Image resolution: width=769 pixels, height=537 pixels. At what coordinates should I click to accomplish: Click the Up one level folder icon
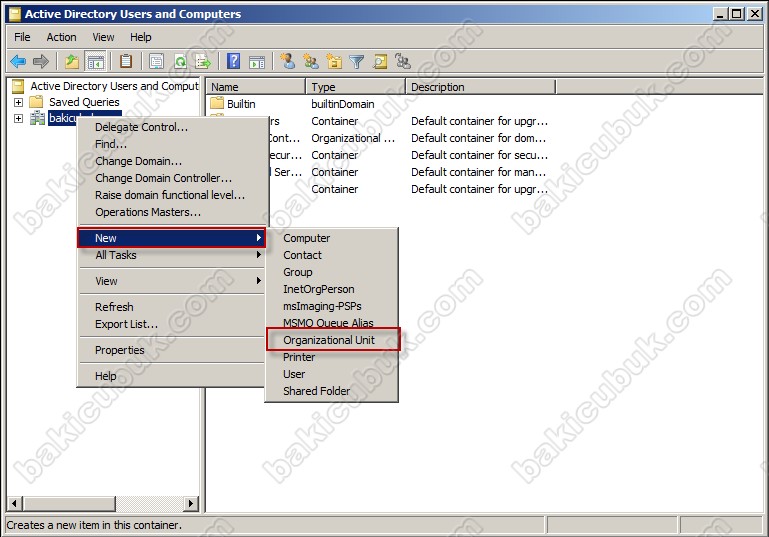(x=72, y=61)
